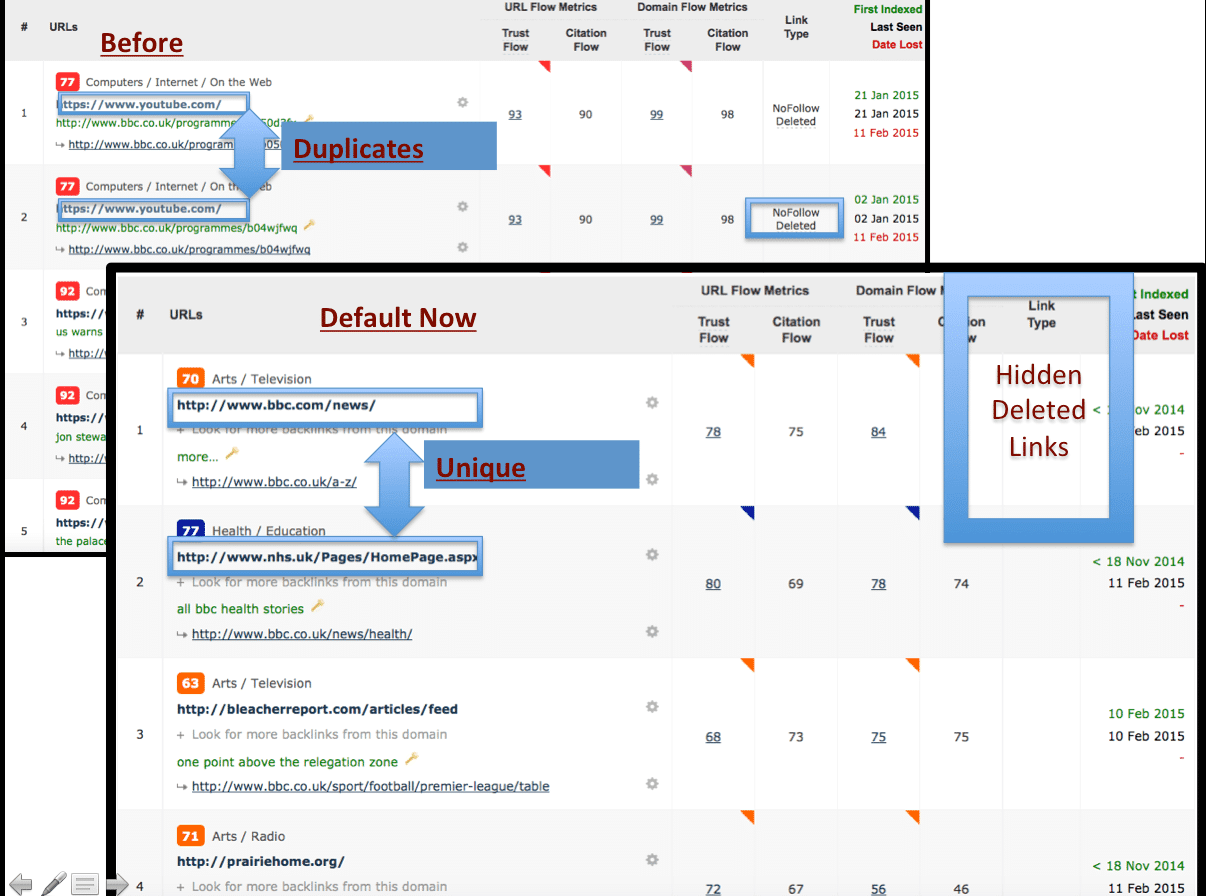Open gear menu beside bleacherreport.com/articles/feed

point(652,707)
